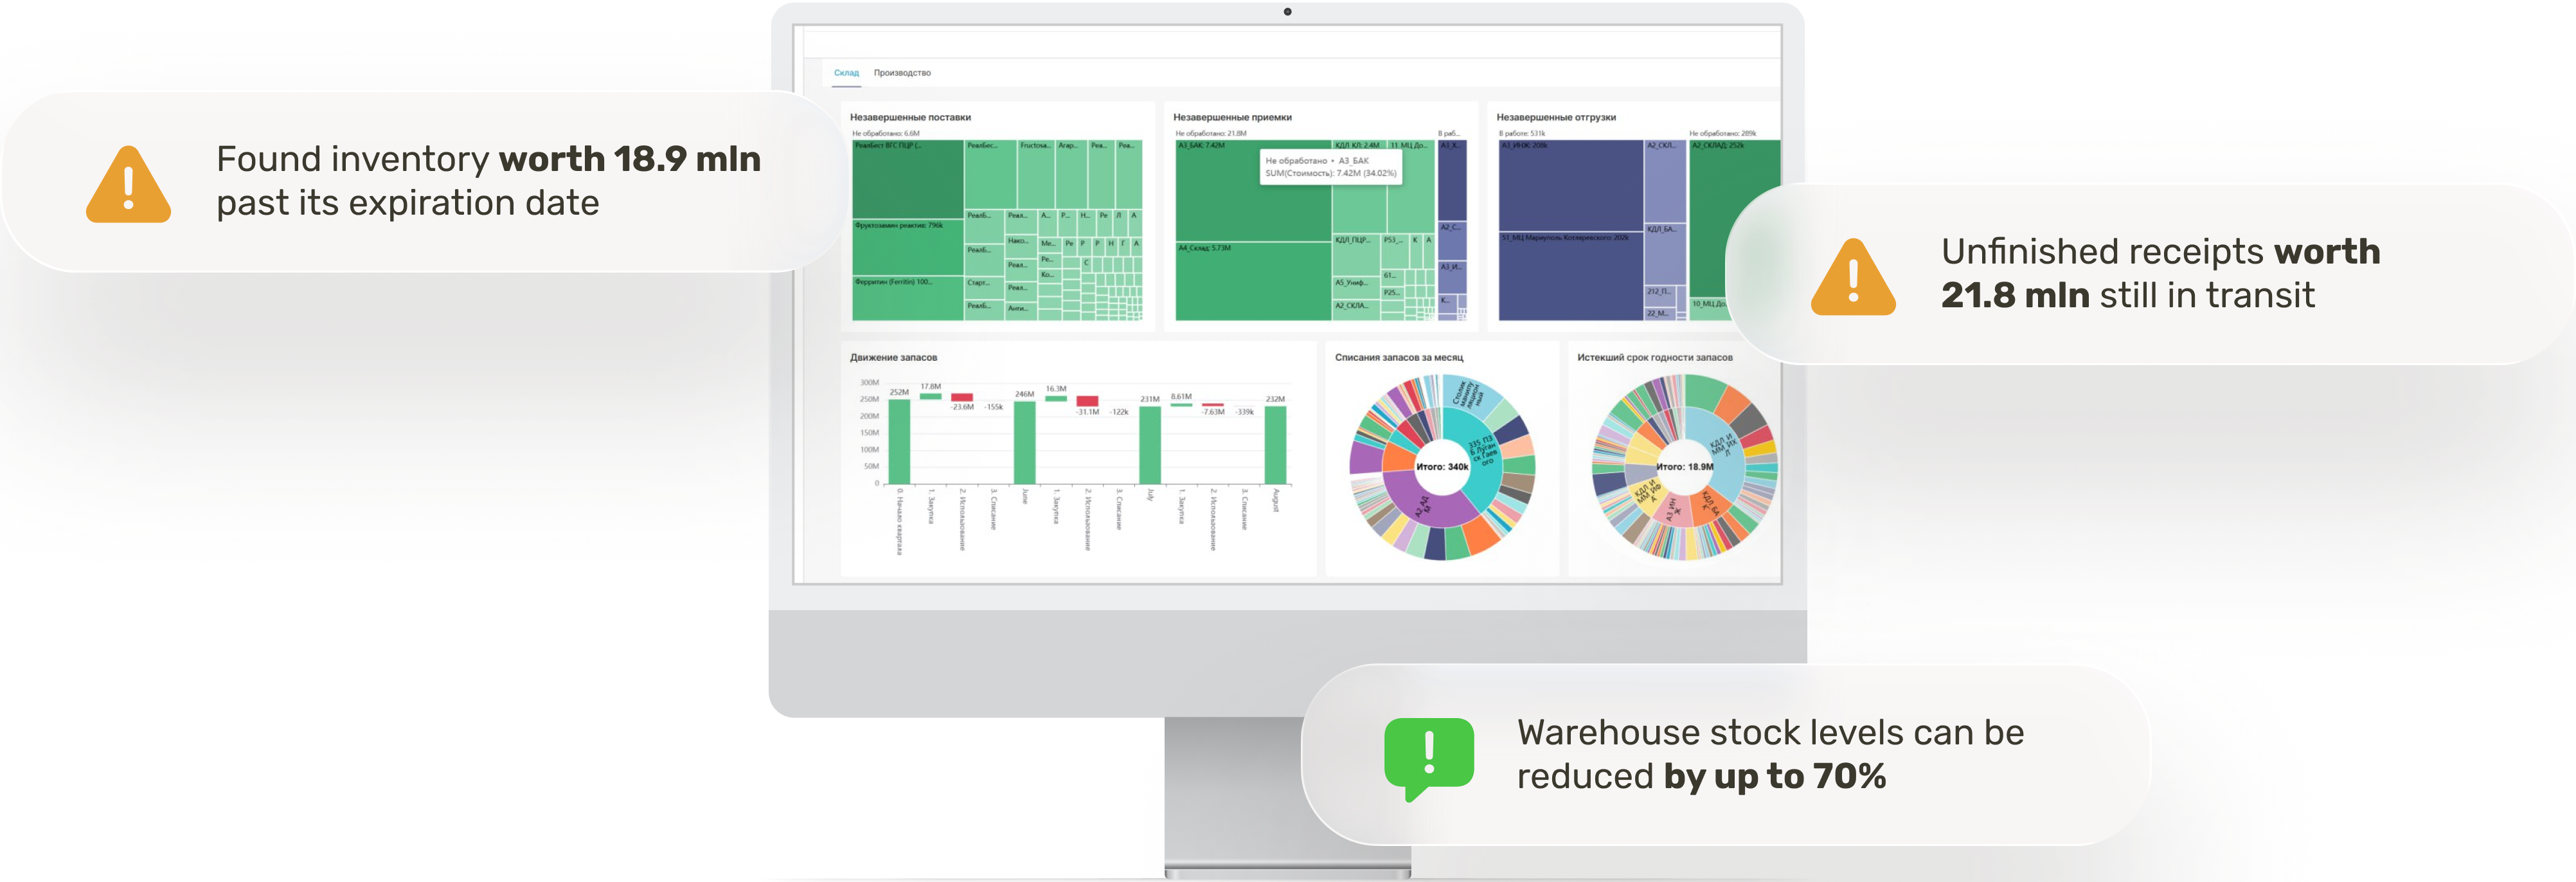
Task: Click the July 231M green bar
Action: (1150, 445)
